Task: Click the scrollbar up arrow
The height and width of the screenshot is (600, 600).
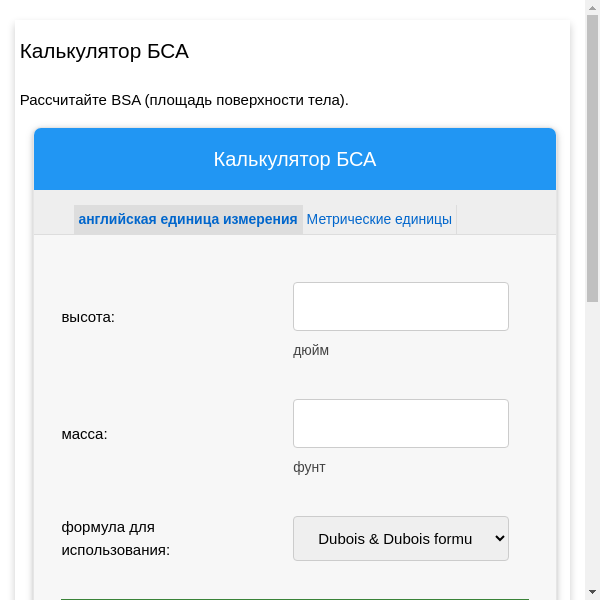Action: click(x=592, y=7)
